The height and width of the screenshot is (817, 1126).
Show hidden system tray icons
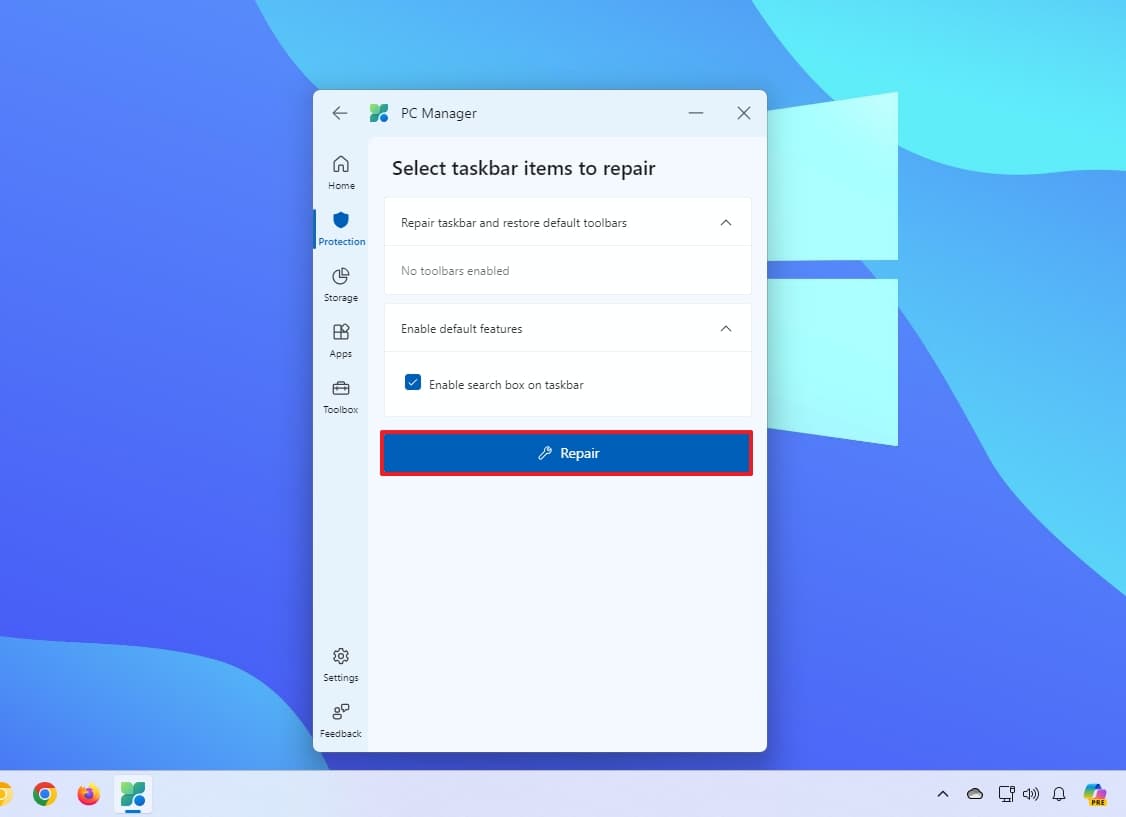point(943,794)
